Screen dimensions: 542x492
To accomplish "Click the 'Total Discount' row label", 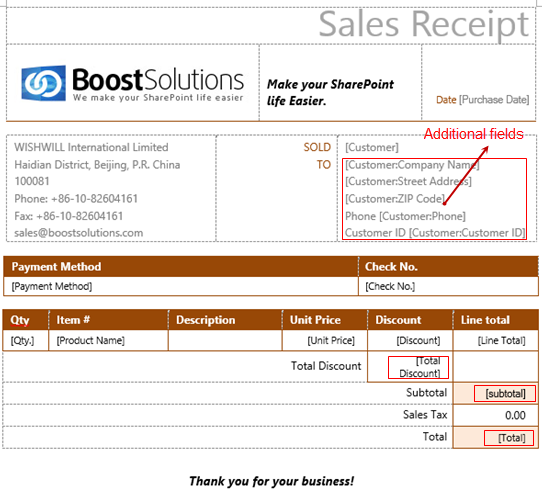I will (x=326, y=366).
